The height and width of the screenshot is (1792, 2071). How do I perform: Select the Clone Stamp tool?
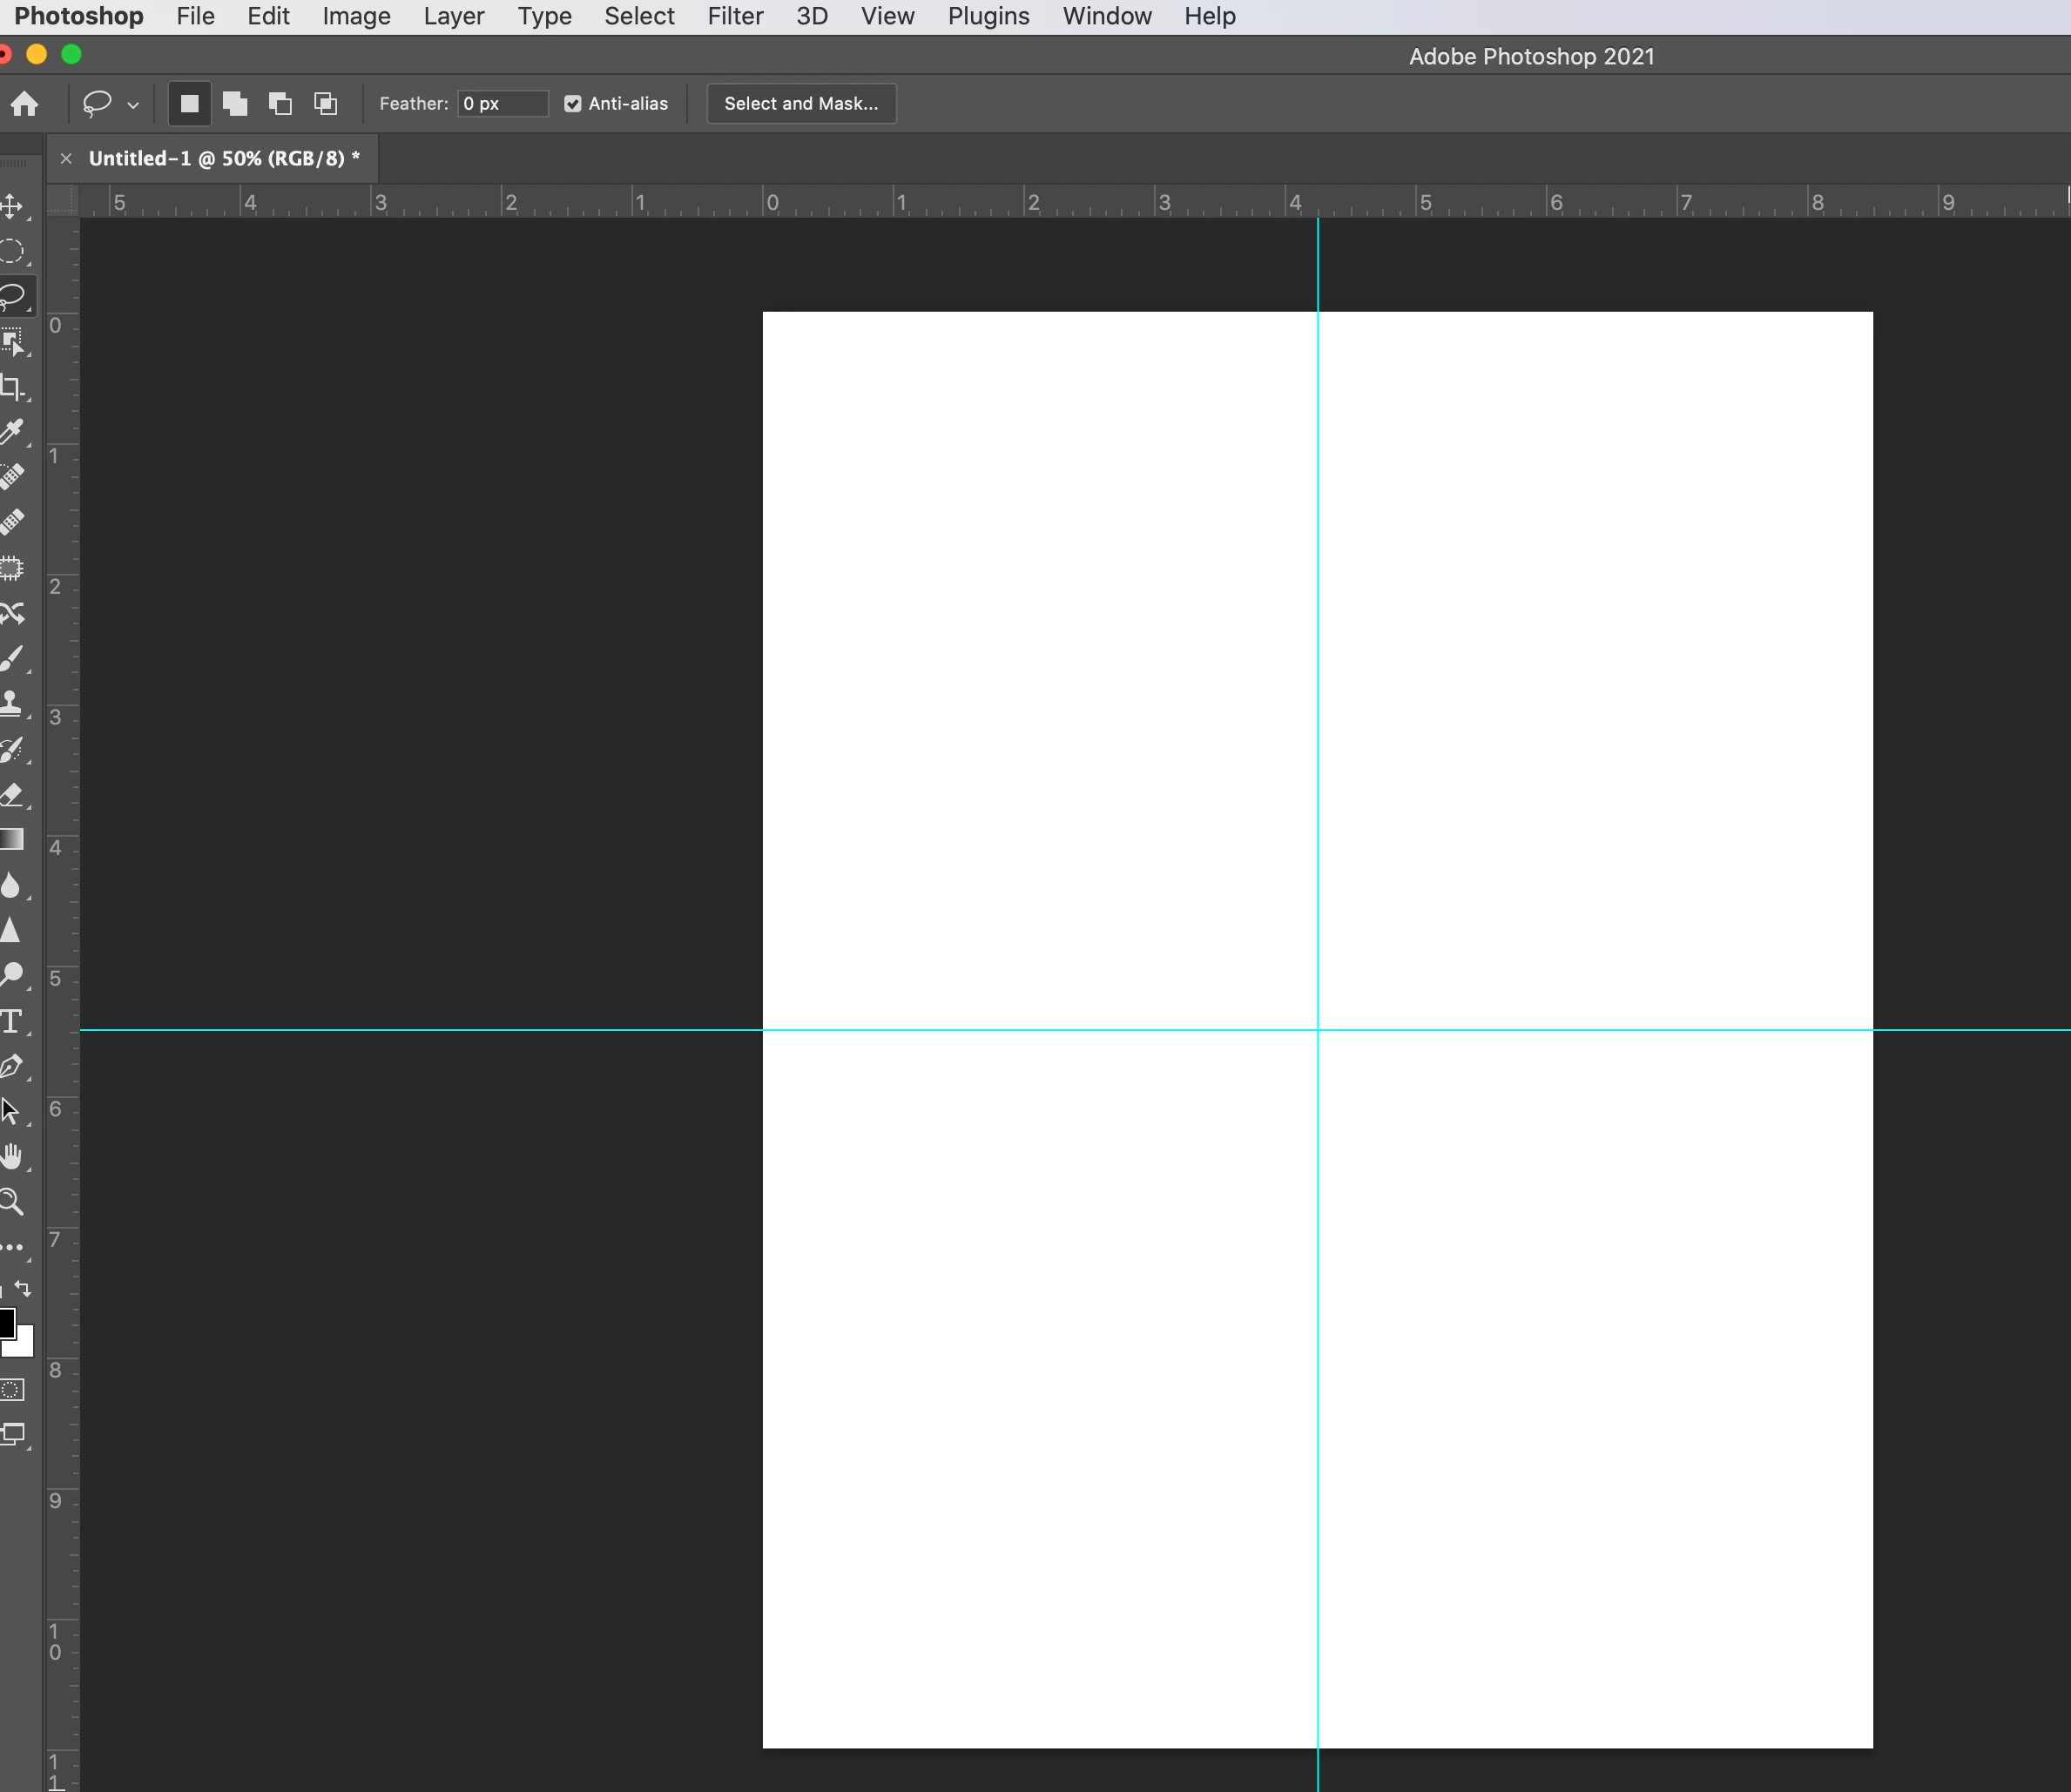(12, 703)
